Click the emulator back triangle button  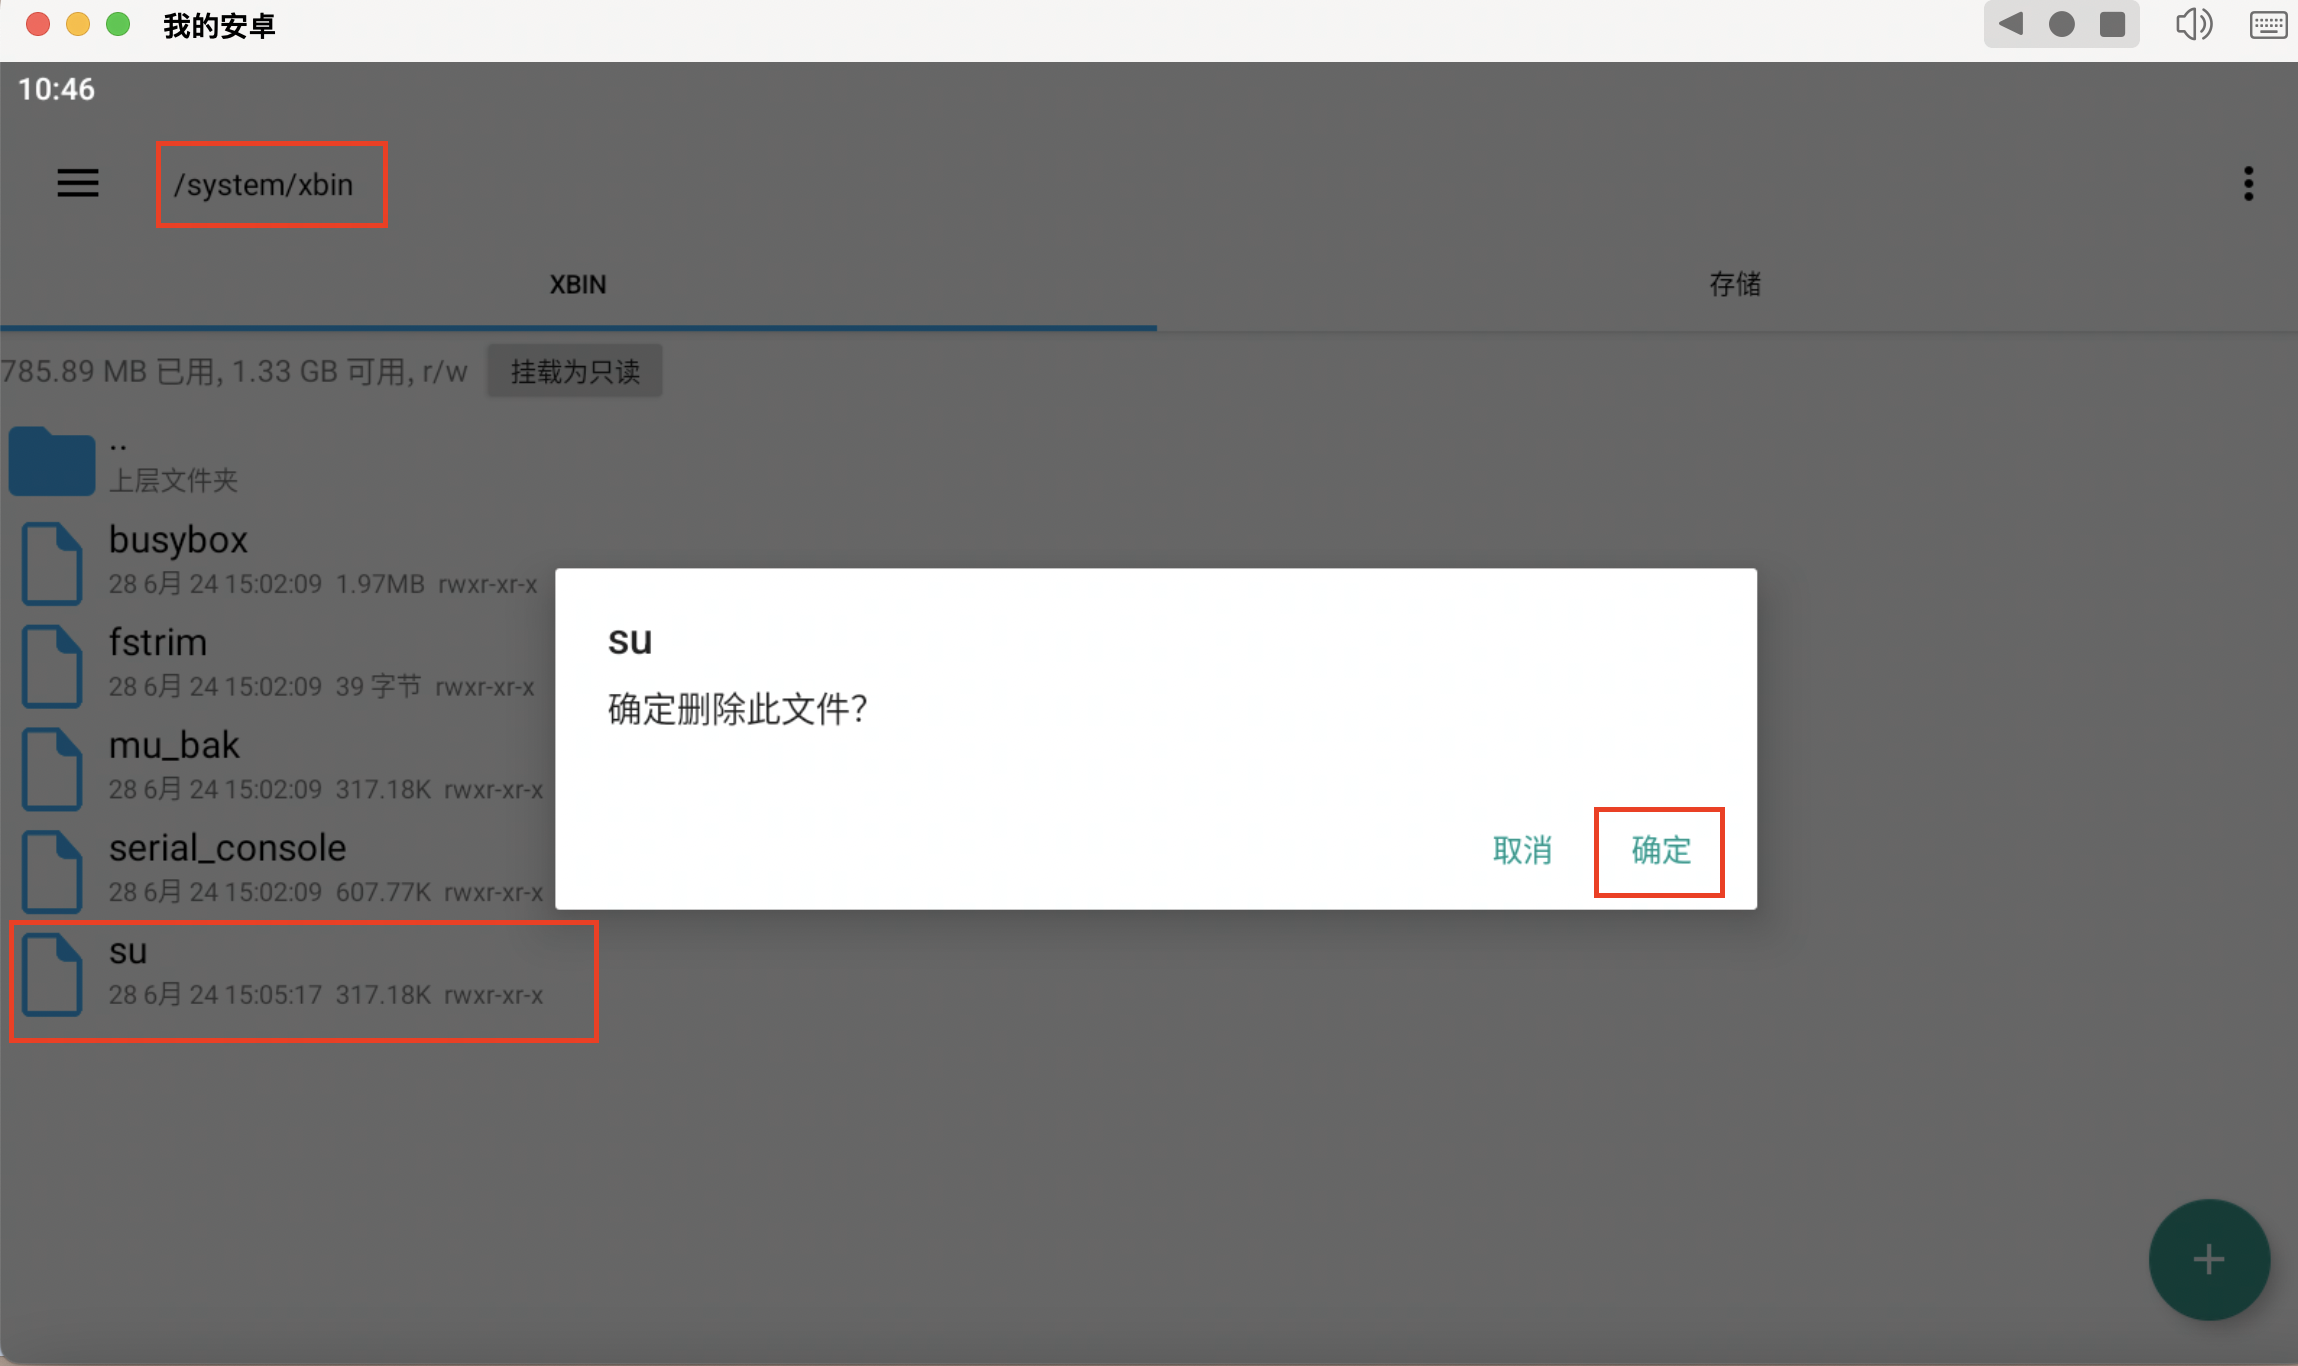(x=2011, y=24)
